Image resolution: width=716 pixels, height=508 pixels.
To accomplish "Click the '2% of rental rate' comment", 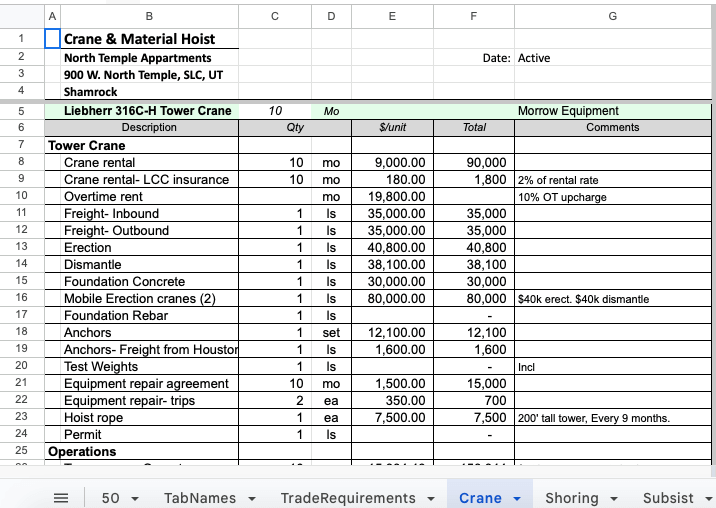I will pyautogui.click(x=612, y=180).
